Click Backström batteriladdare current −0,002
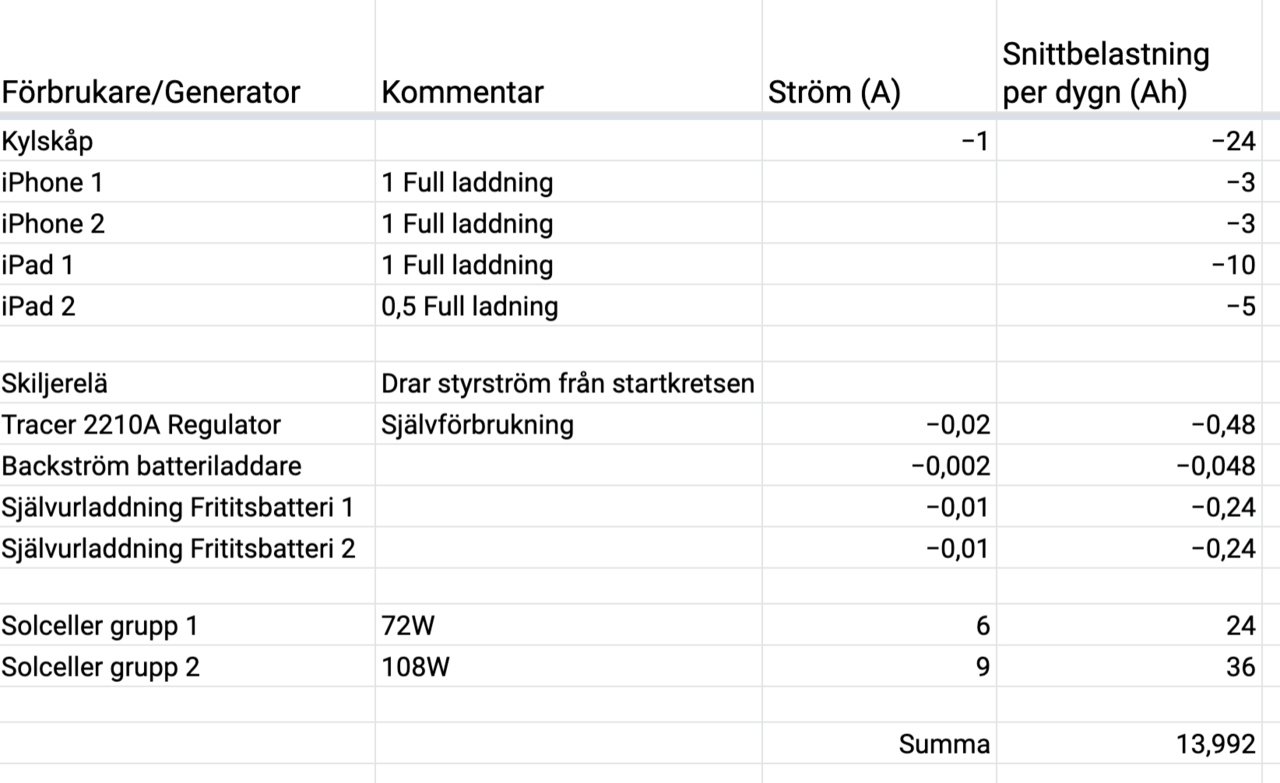 [879, 466]
